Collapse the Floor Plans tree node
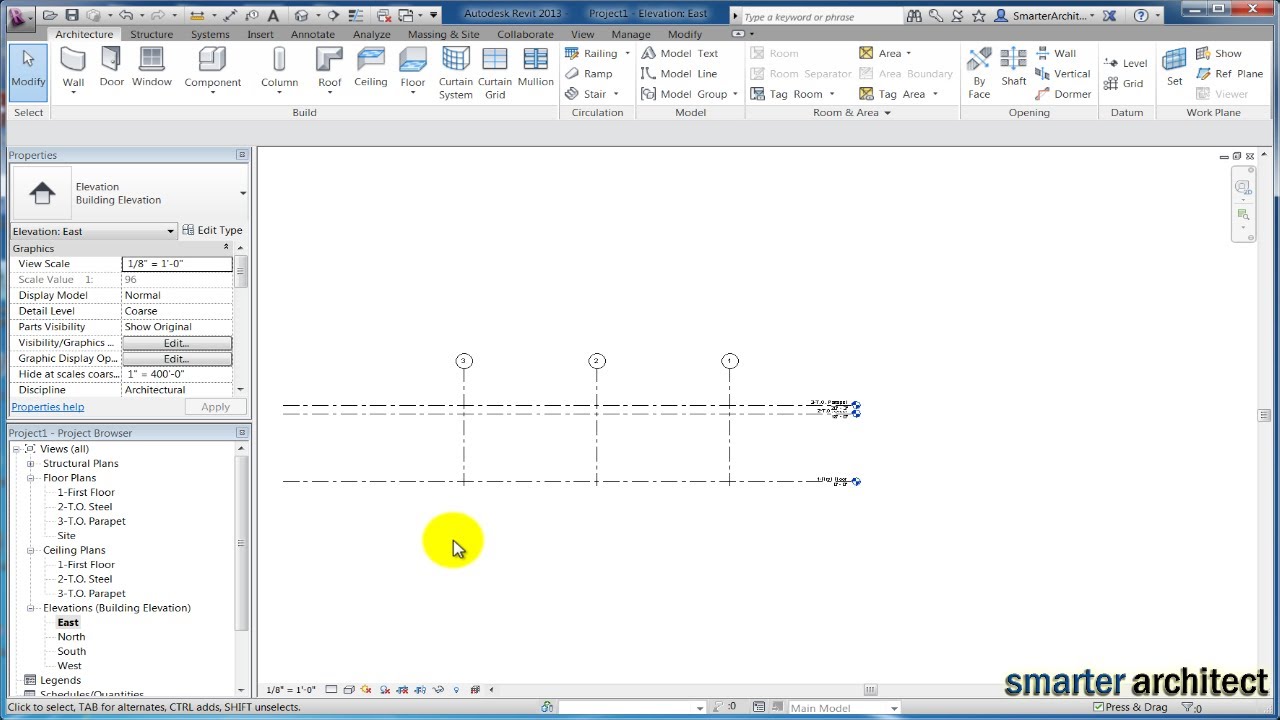1280x720 pixels. click(x=31, y=478)
